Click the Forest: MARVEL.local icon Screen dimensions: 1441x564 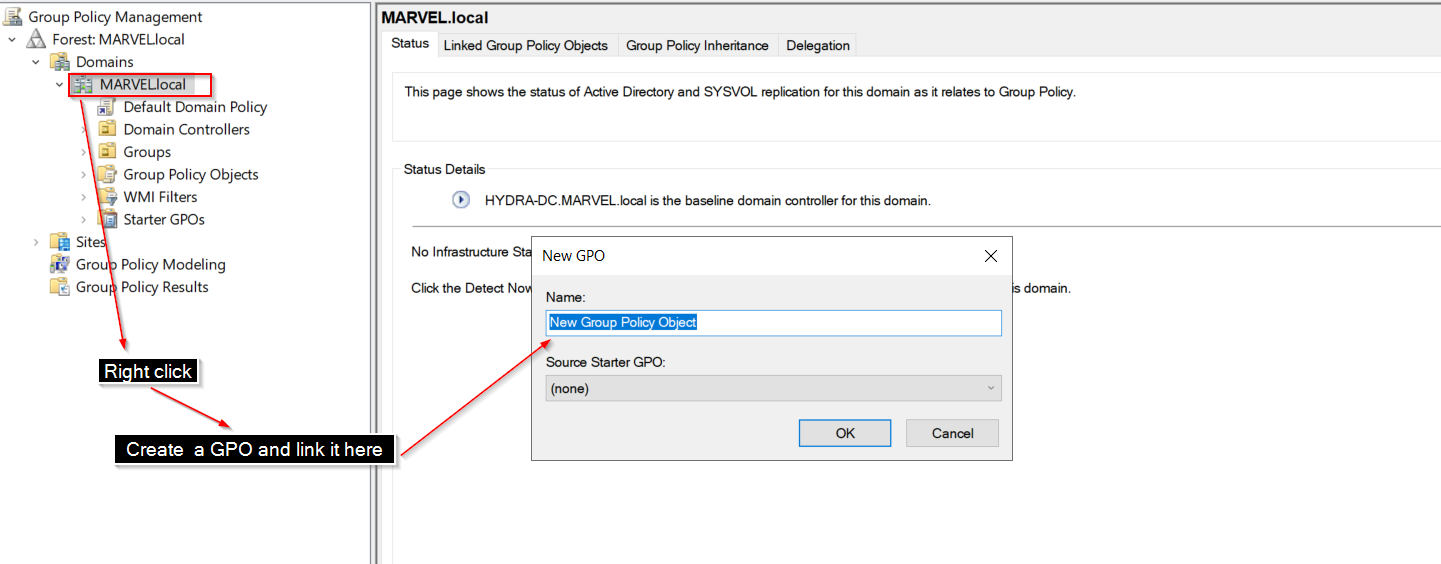pyautogui.click(x=36, y=39)
